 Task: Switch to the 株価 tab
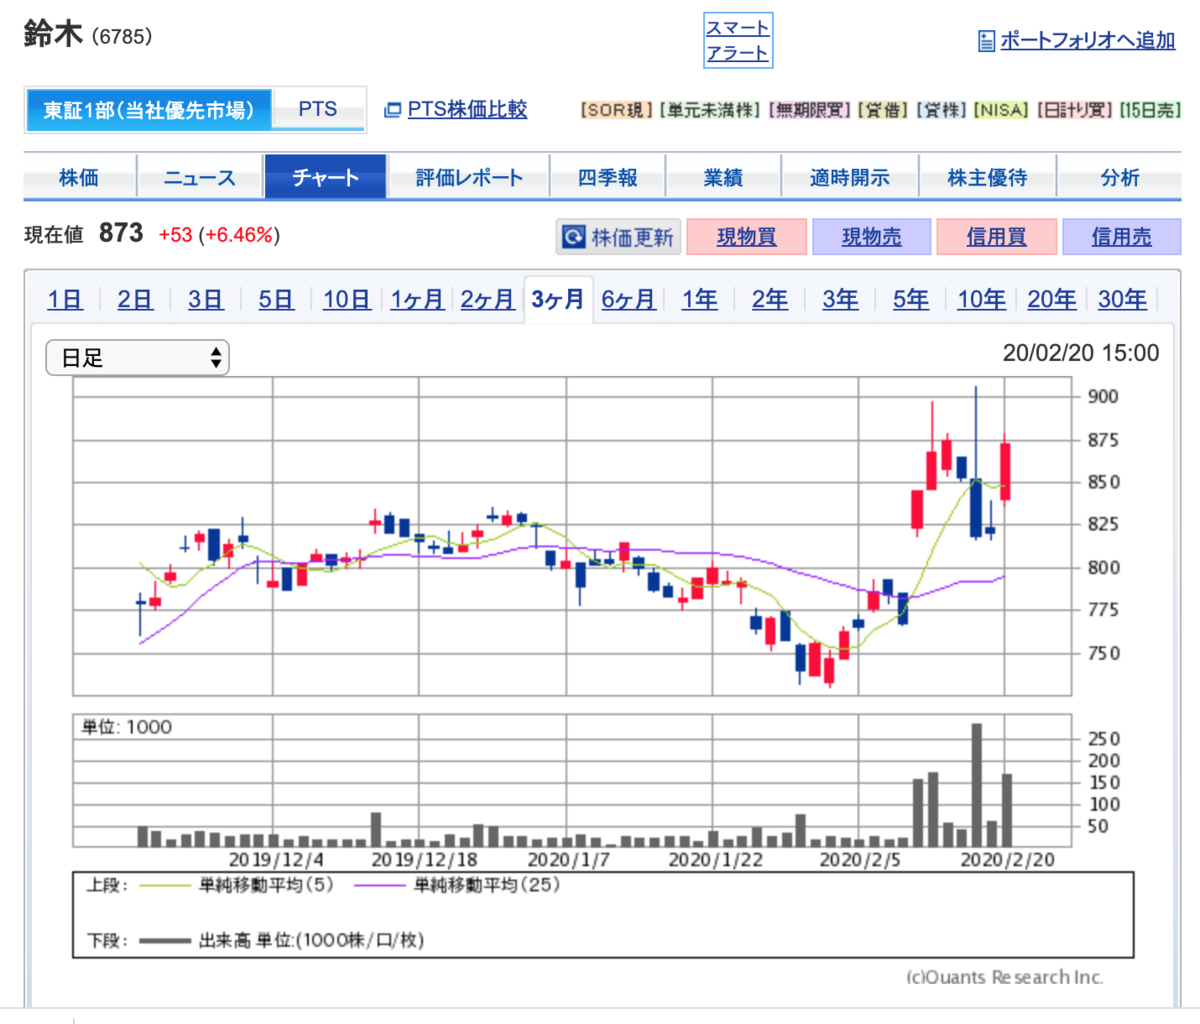(x=79, y=178)
